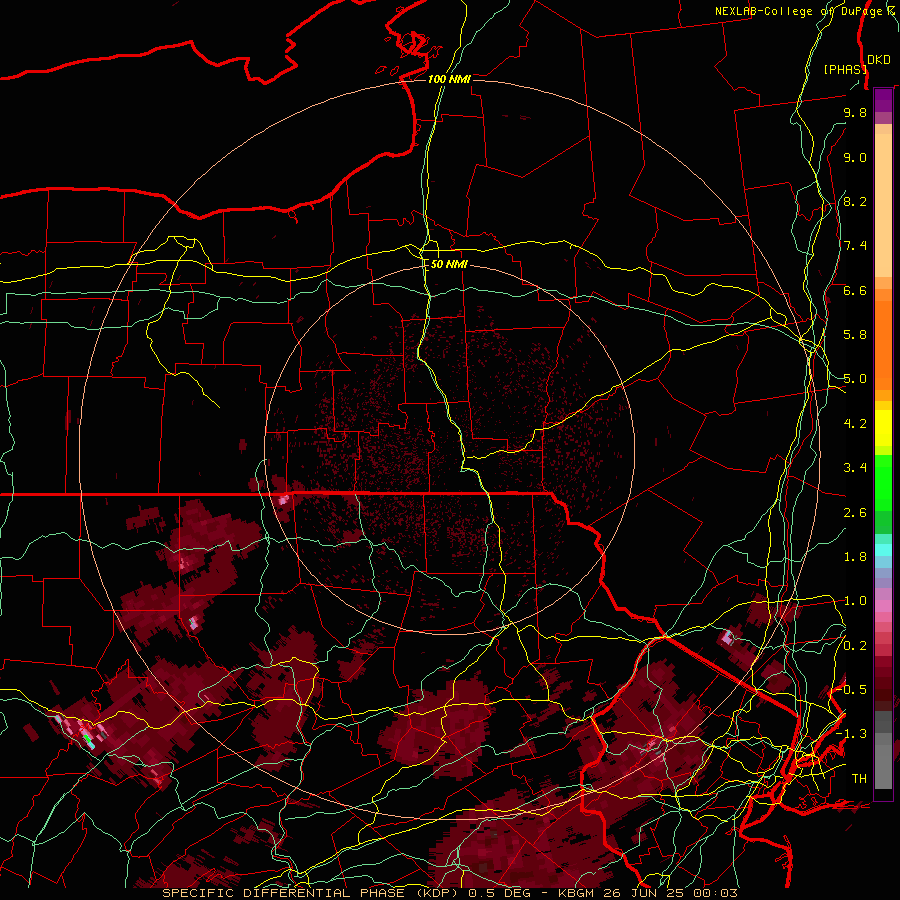Pick the cyan swatch beside 1.8 value
The height and width of the screenshot is (900, 900).
point(883,550)
